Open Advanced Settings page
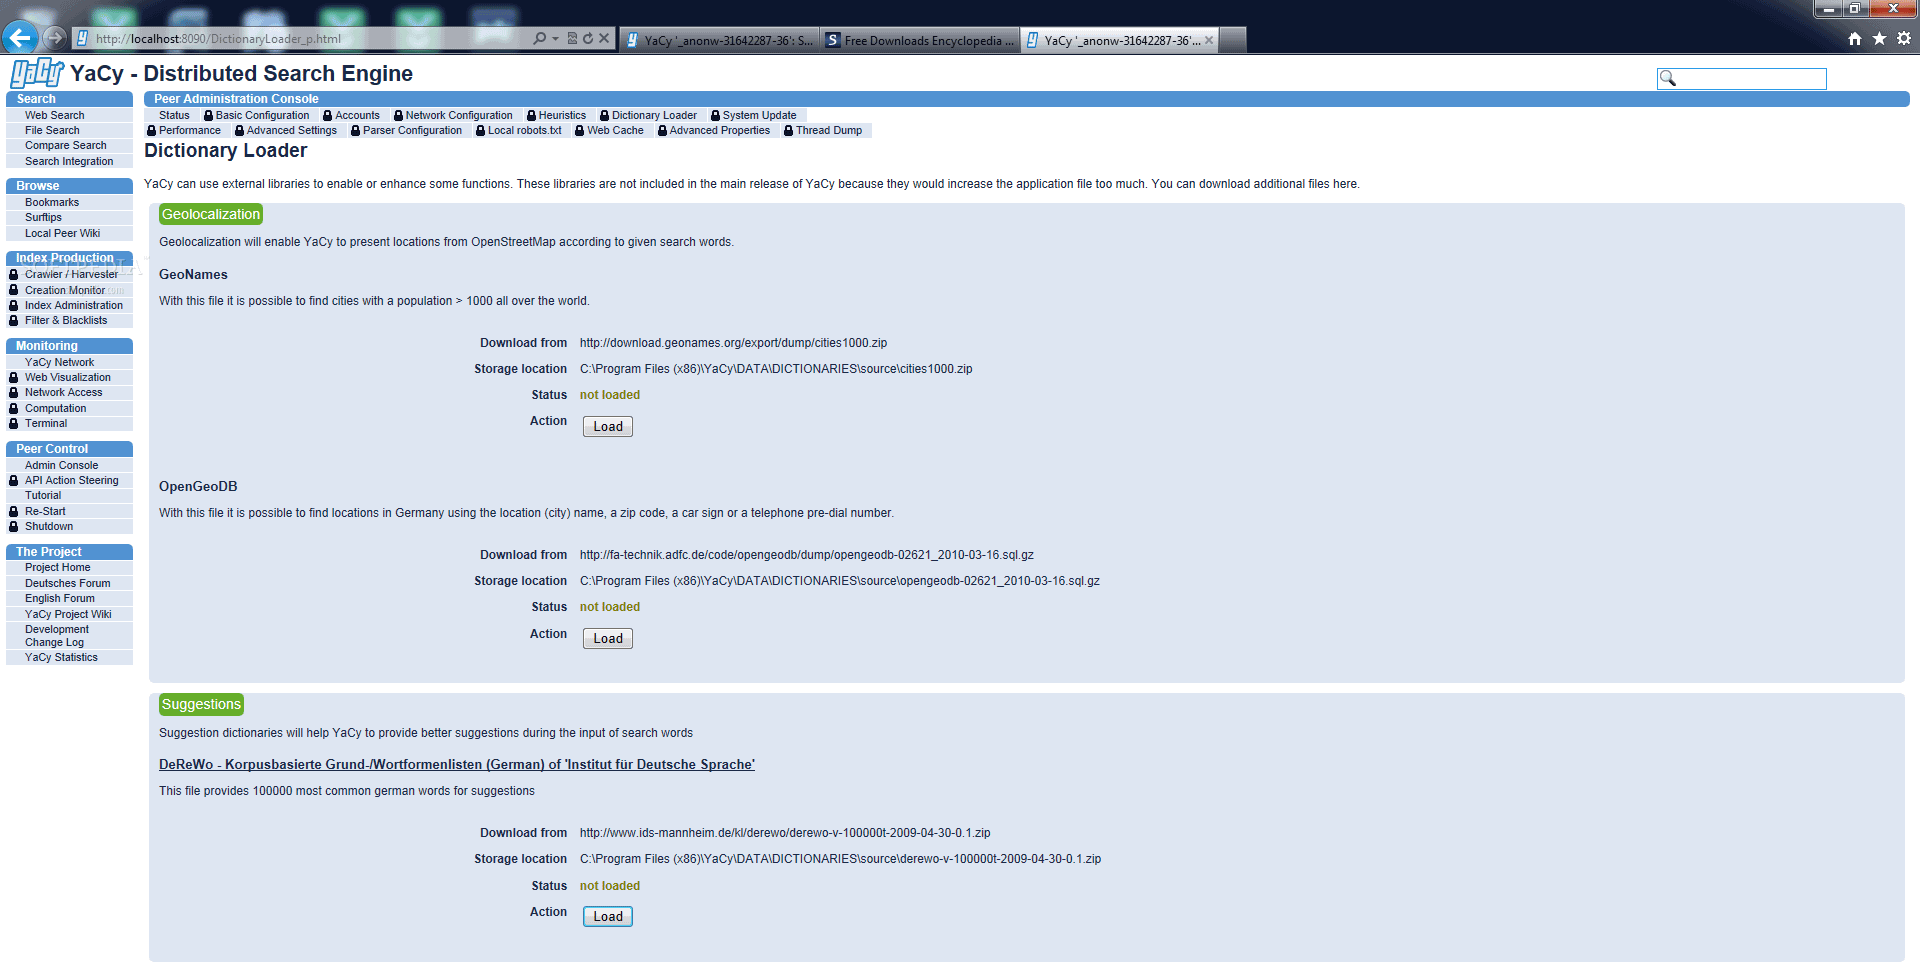This screenshot has width=1920, height=972. pos(292,130)
